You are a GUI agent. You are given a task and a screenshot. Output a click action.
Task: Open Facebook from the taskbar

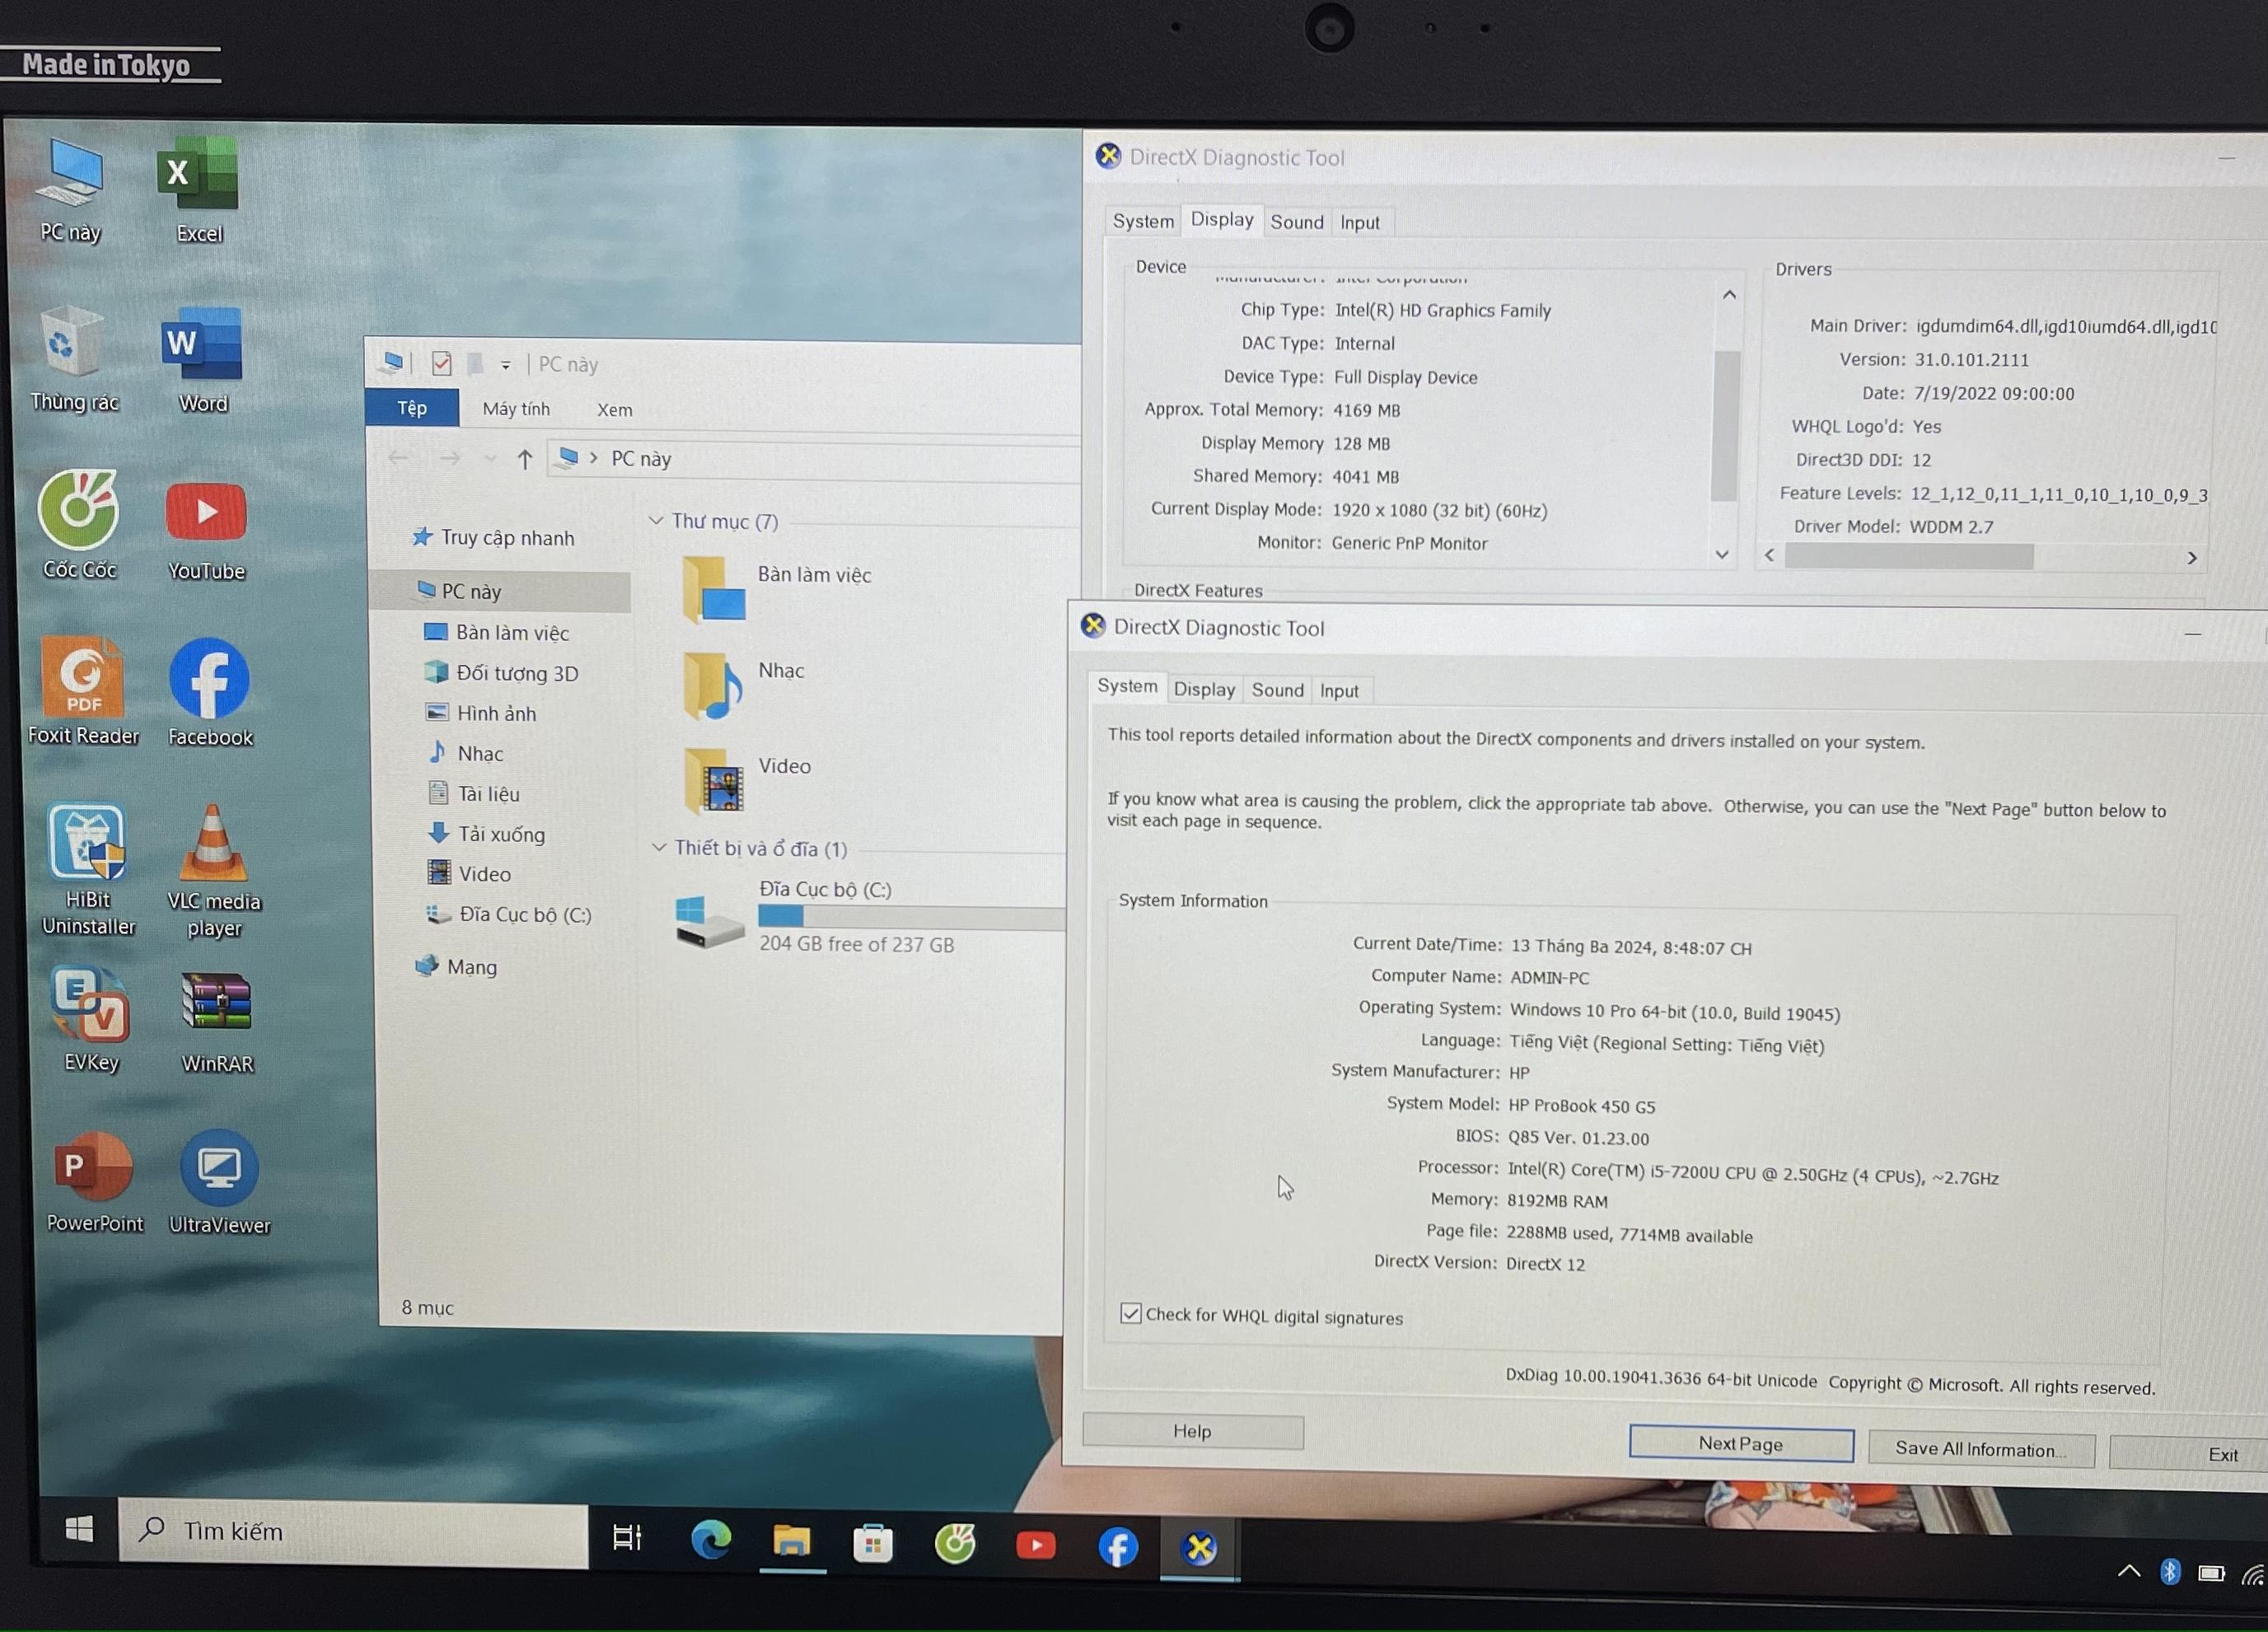1117,1548
